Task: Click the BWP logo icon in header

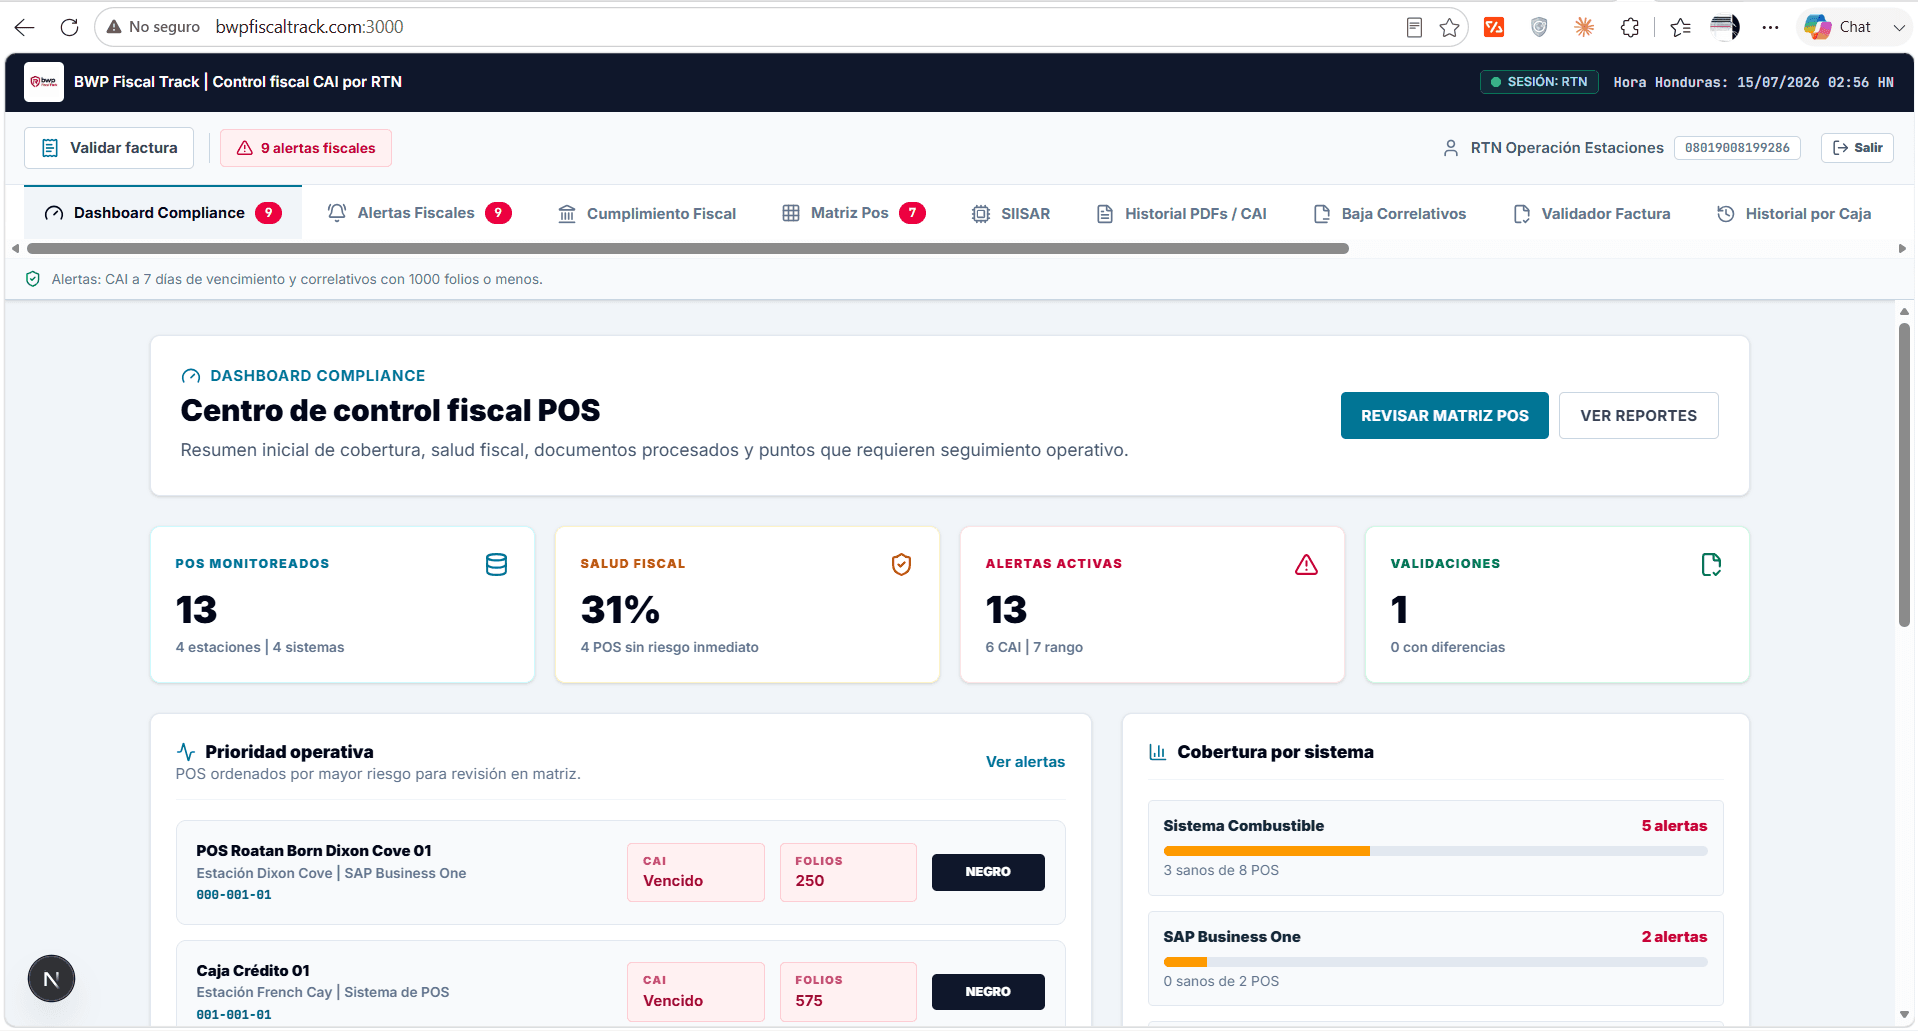Action: click(x=44, y=82)
